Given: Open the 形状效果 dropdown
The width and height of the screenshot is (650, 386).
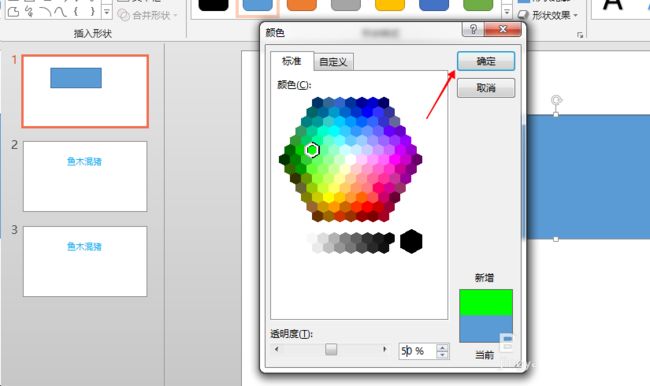Looking at the screenshot, I should (x=548, y=15).
